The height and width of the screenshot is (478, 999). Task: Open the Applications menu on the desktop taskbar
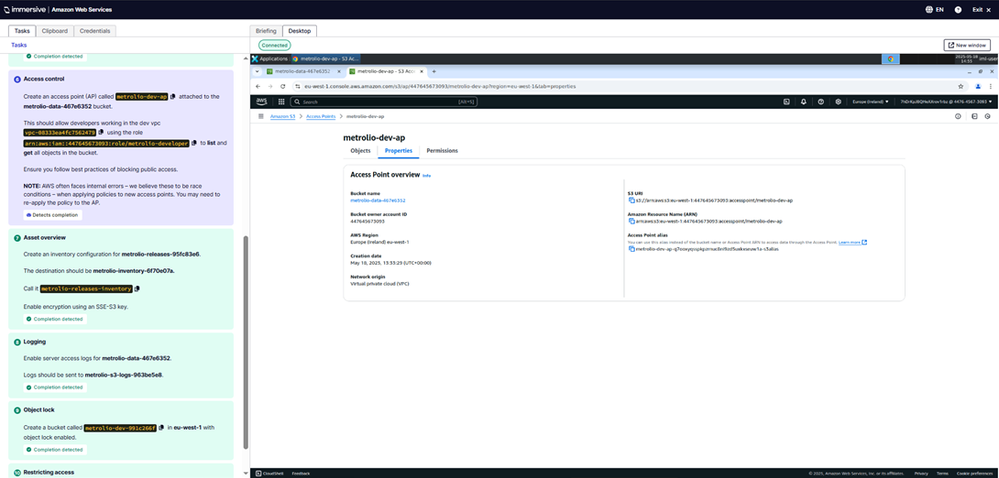[x=270, y=59]
